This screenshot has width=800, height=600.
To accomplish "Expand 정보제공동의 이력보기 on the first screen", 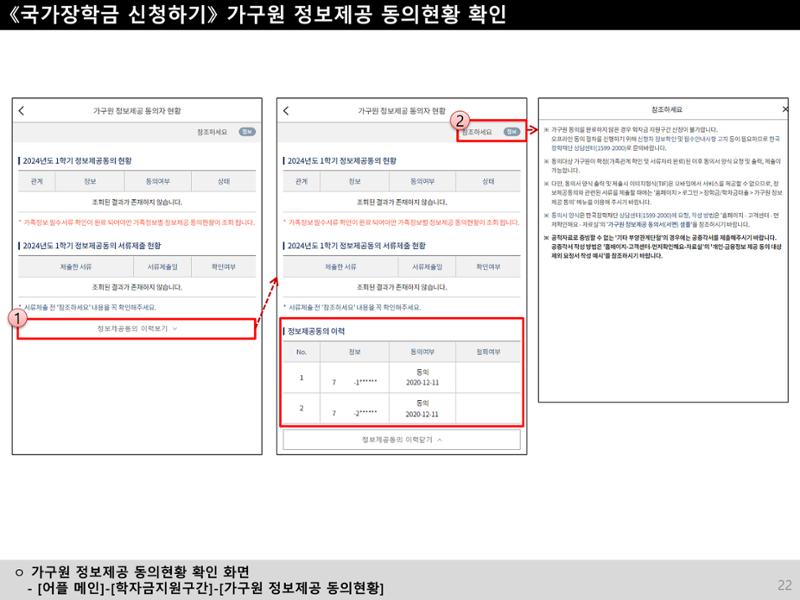I will point(137,329).
